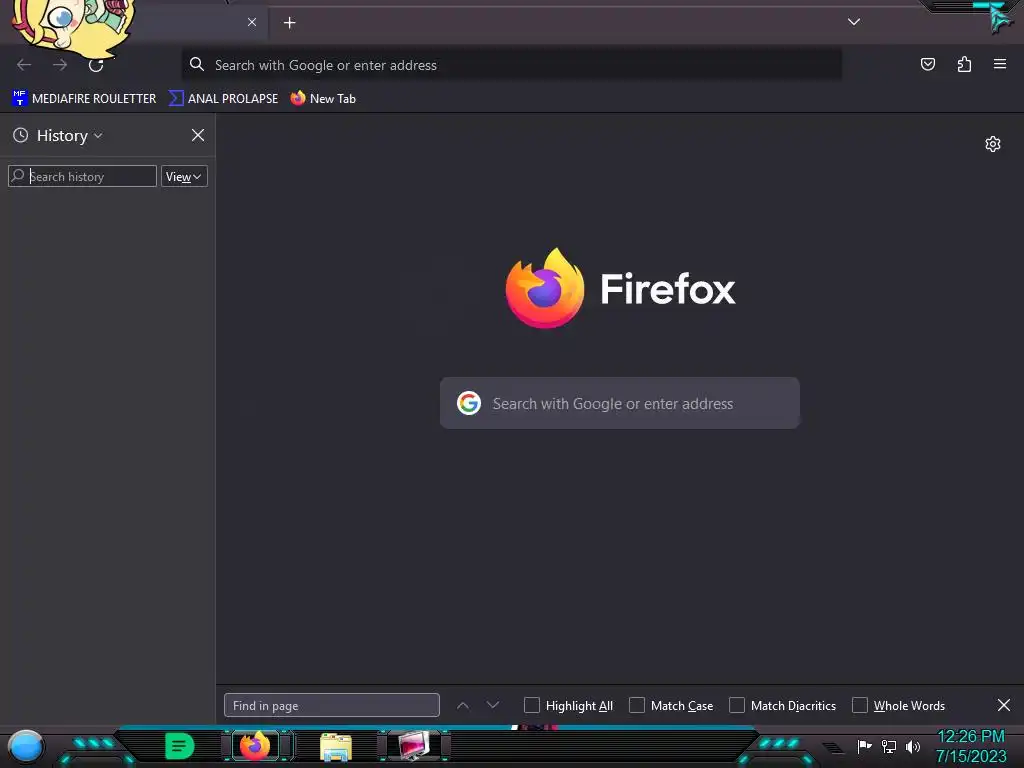
Task: Close the current browser tab
Action: click(x=252, y=22)
